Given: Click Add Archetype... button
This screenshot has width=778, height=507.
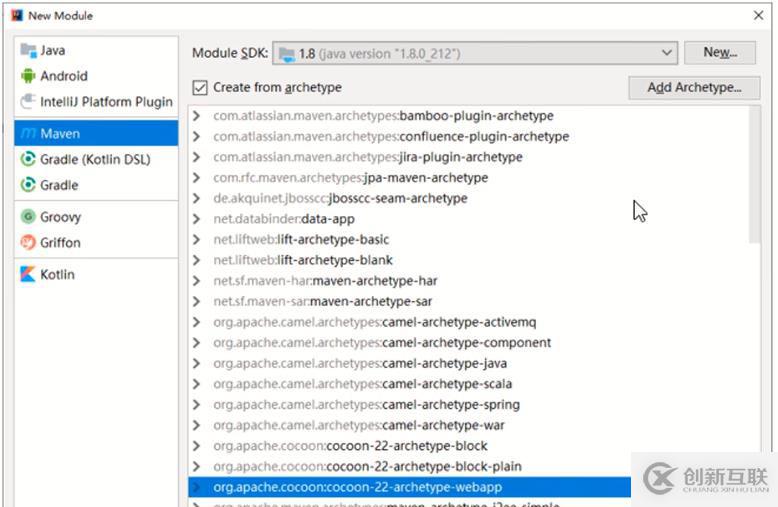Looking at the screenshot, I should point(694,88).
